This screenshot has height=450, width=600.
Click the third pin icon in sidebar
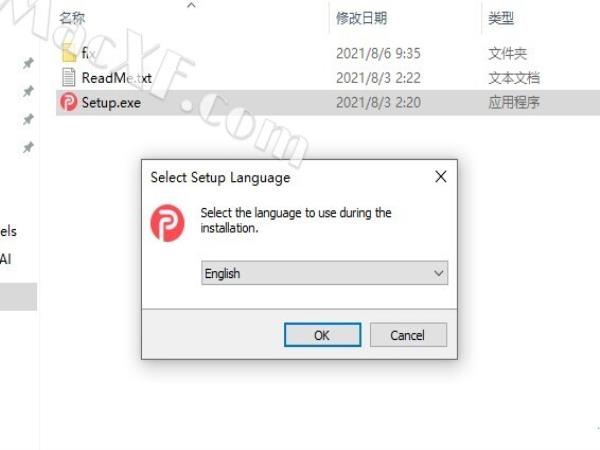pos(28,119)
